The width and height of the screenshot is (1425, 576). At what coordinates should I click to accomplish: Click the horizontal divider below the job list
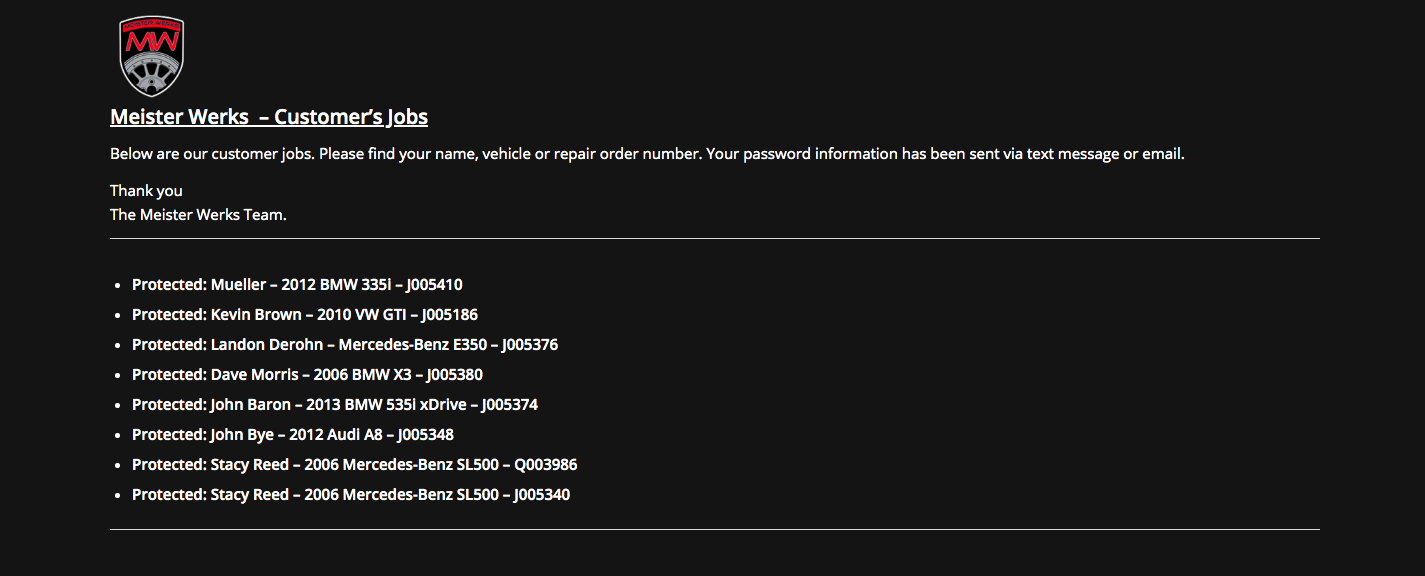[715, 529]
